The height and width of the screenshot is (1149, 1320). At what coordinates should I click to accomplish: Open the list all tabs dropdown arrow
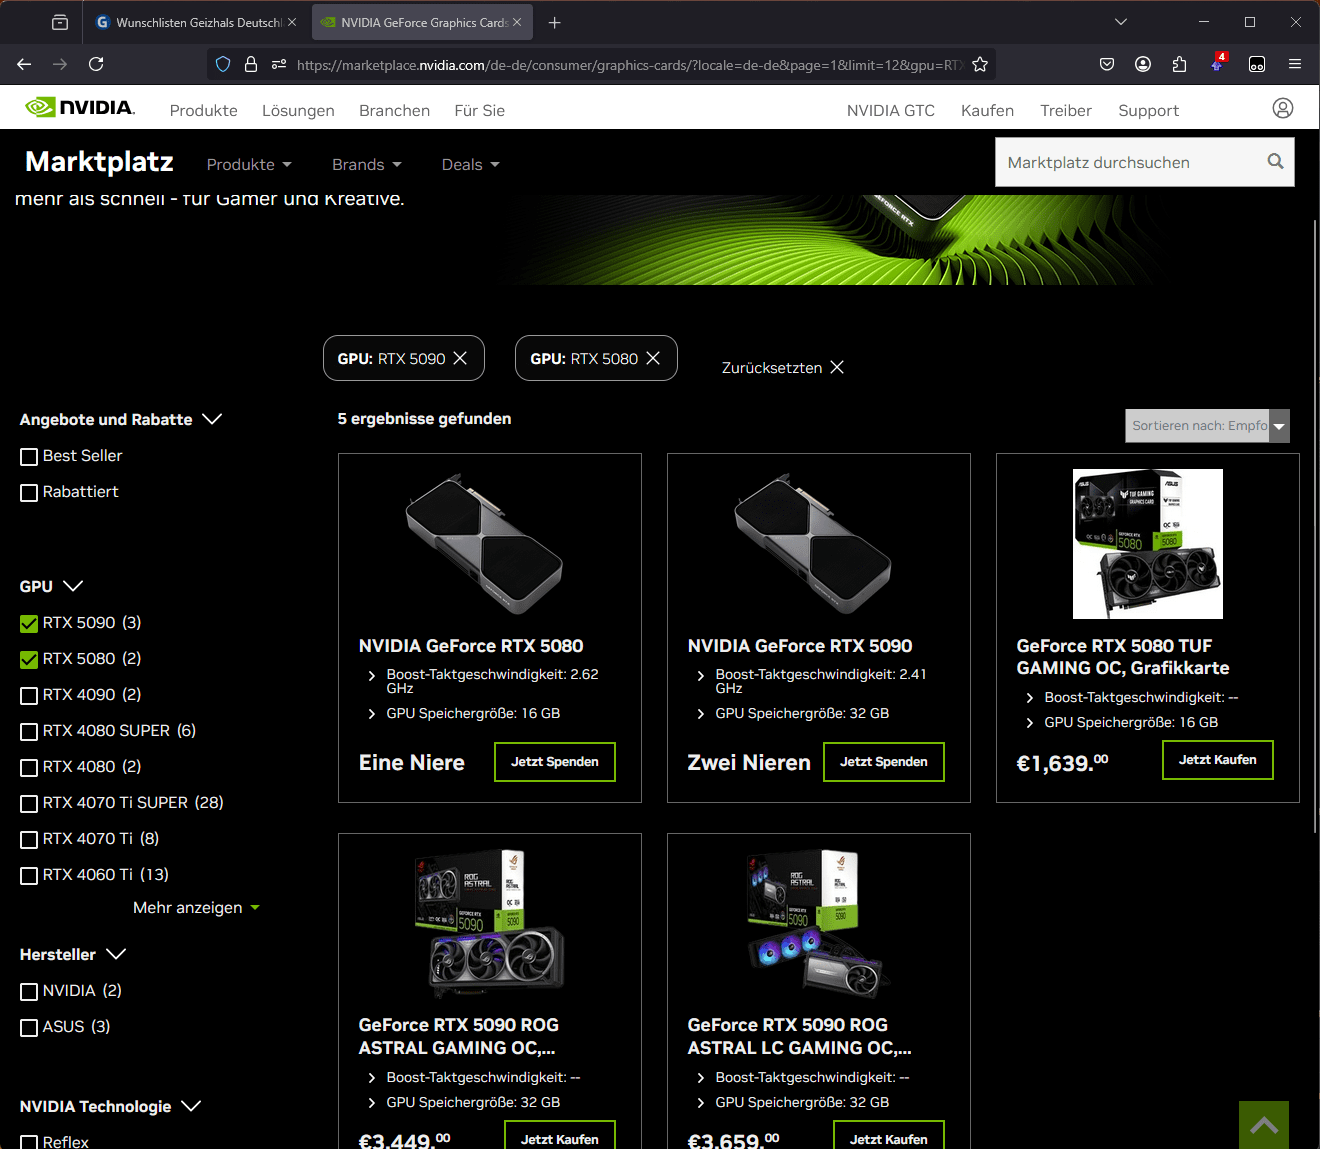(1121, 22)
